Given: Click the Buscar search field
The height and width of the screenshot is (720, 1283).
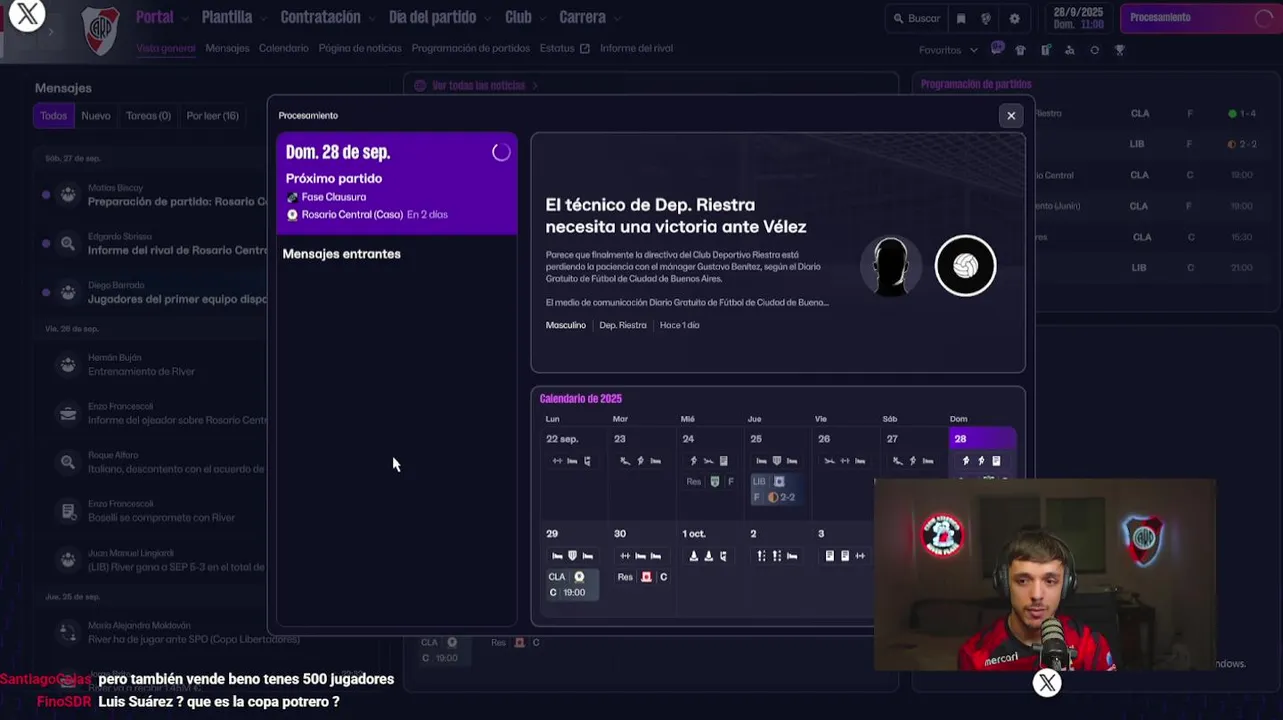Looking at the screenshot, I should click(915, 18).
